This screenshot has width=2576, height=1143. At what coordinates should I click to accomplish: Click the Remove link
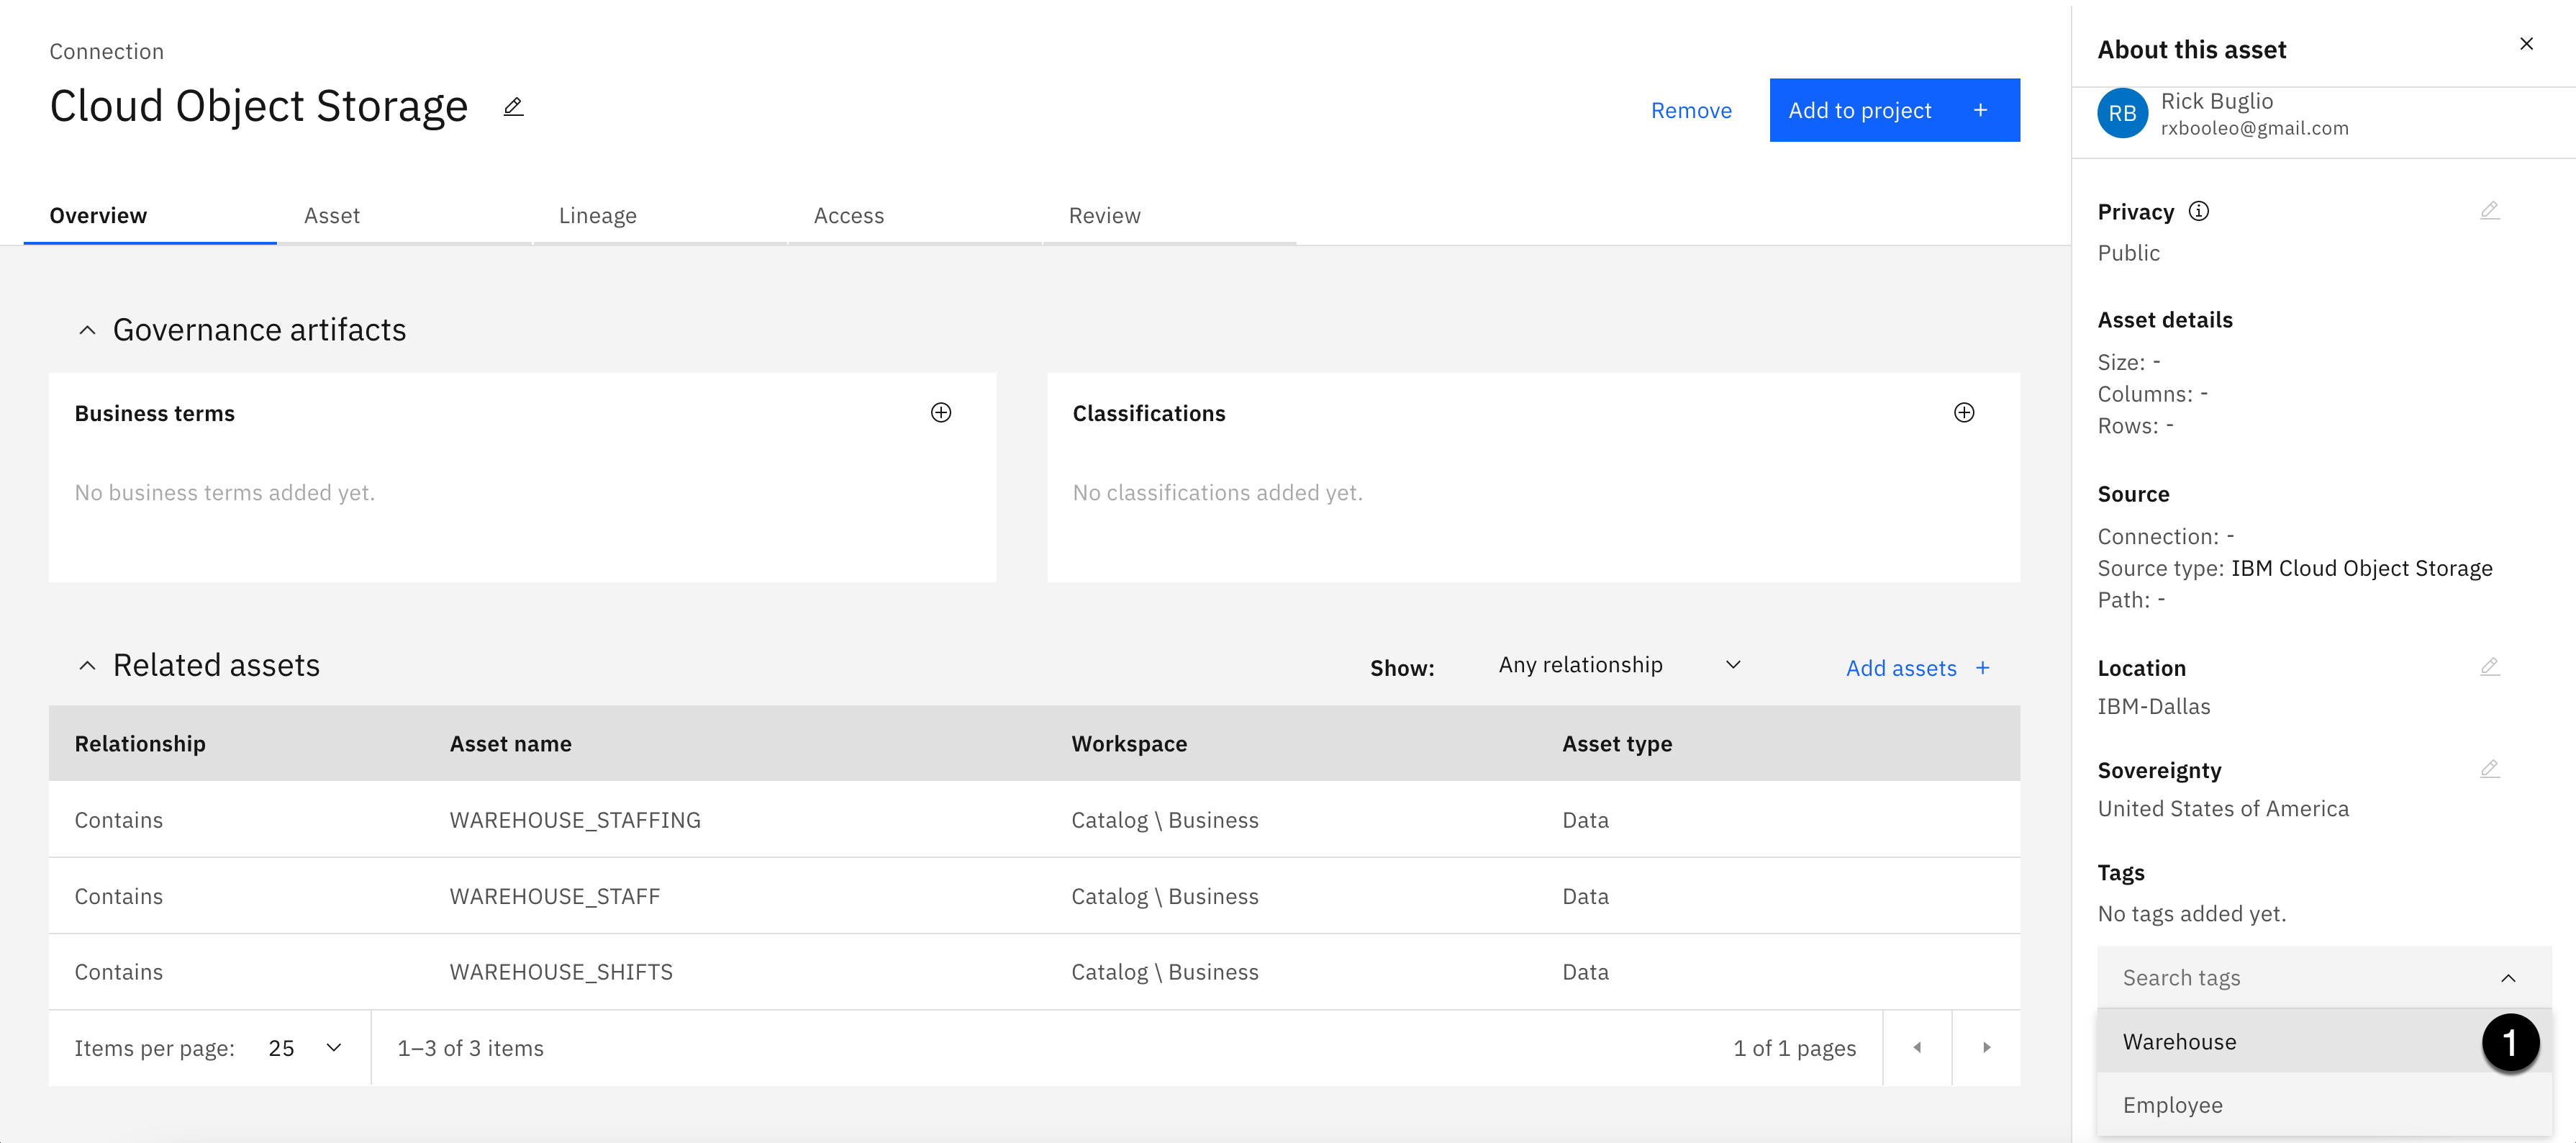pyautogui.click(x=1690, y=110)
